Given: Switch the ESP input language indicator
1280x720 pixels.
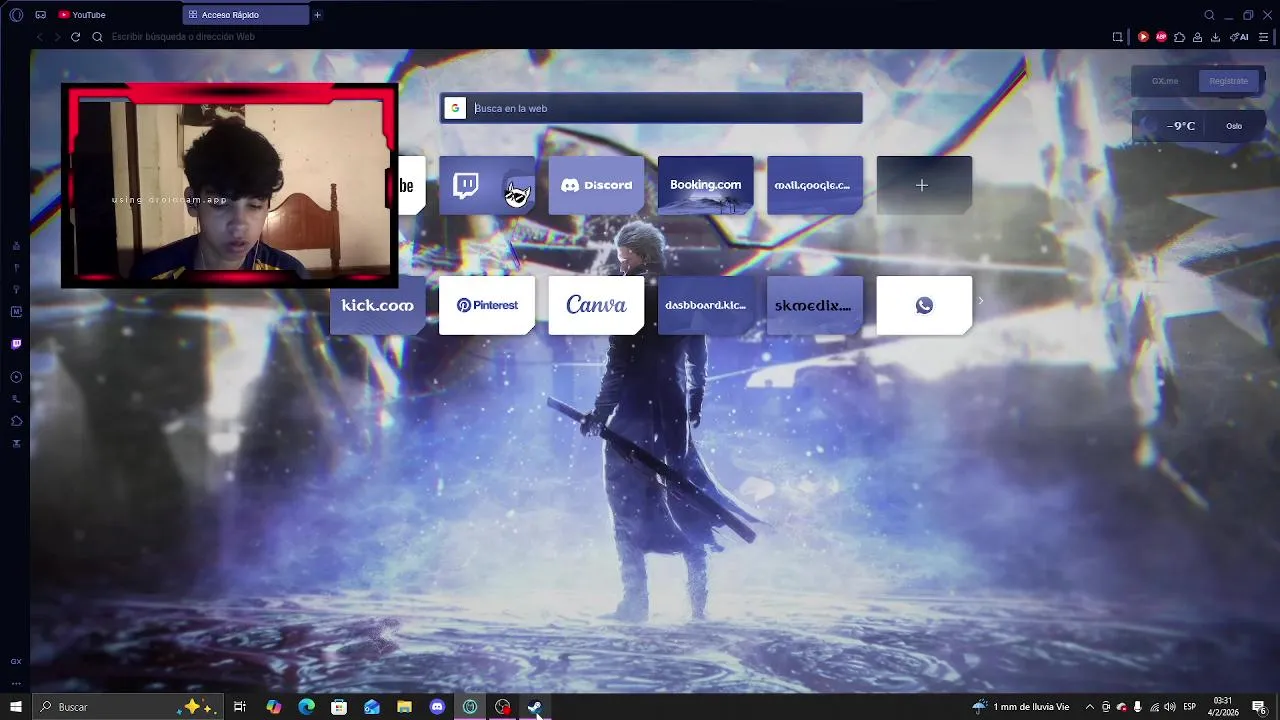Looking at the screenshot, I should [1190, 707].
